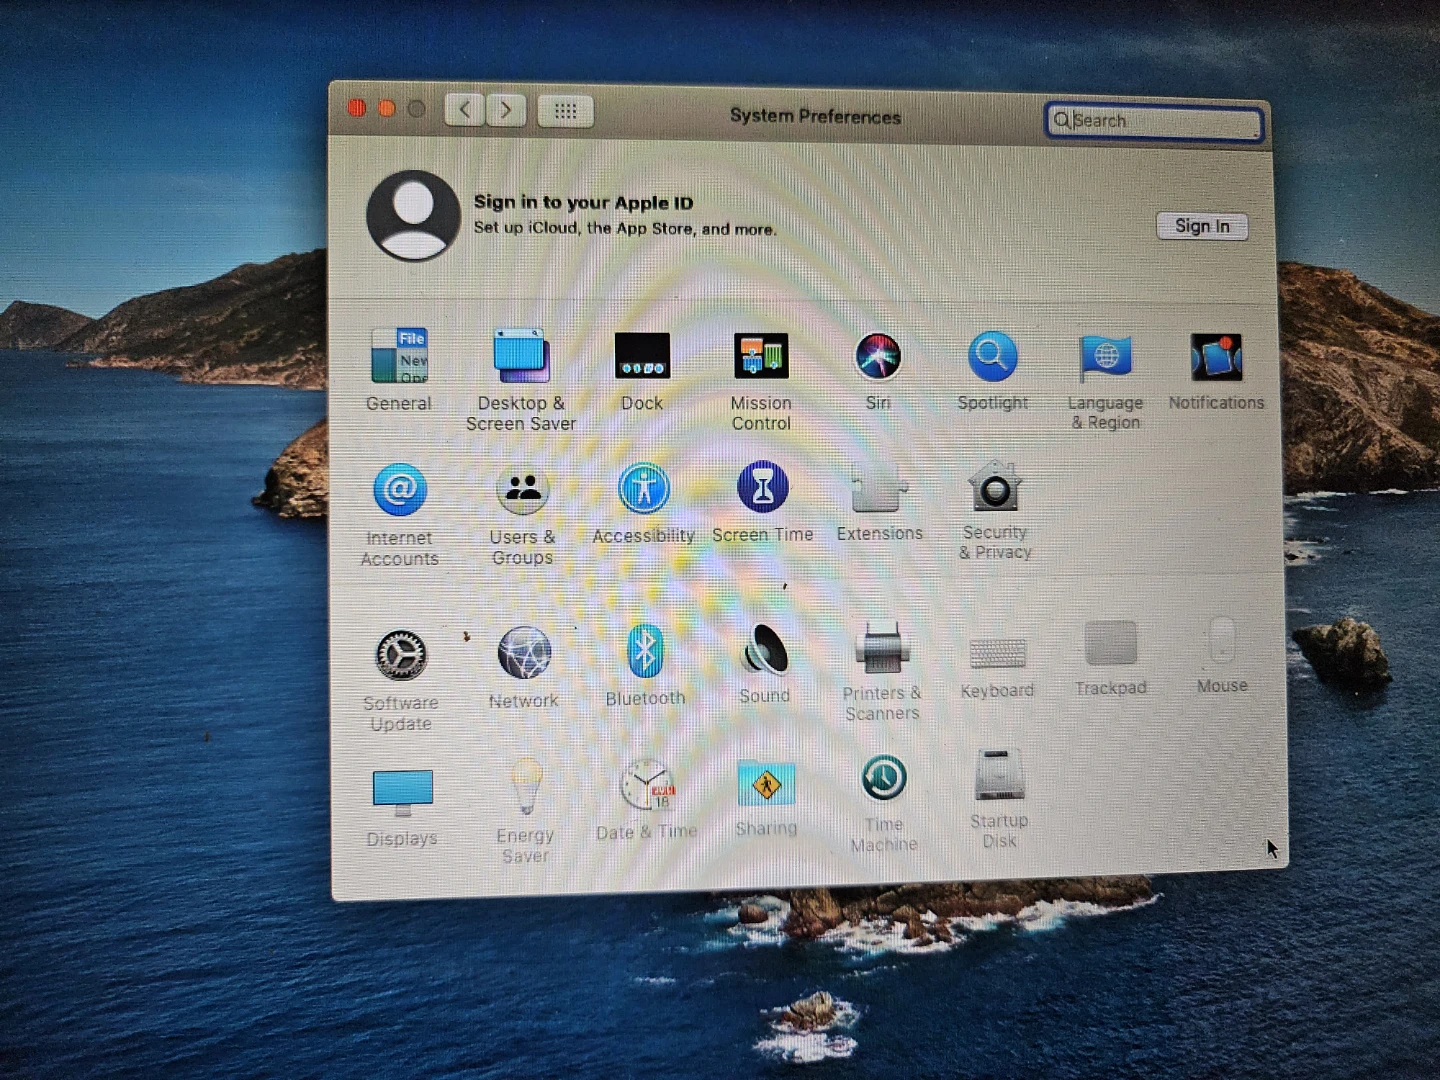
Task: Click the Sign In button
Action: (x=1202, y=226)
